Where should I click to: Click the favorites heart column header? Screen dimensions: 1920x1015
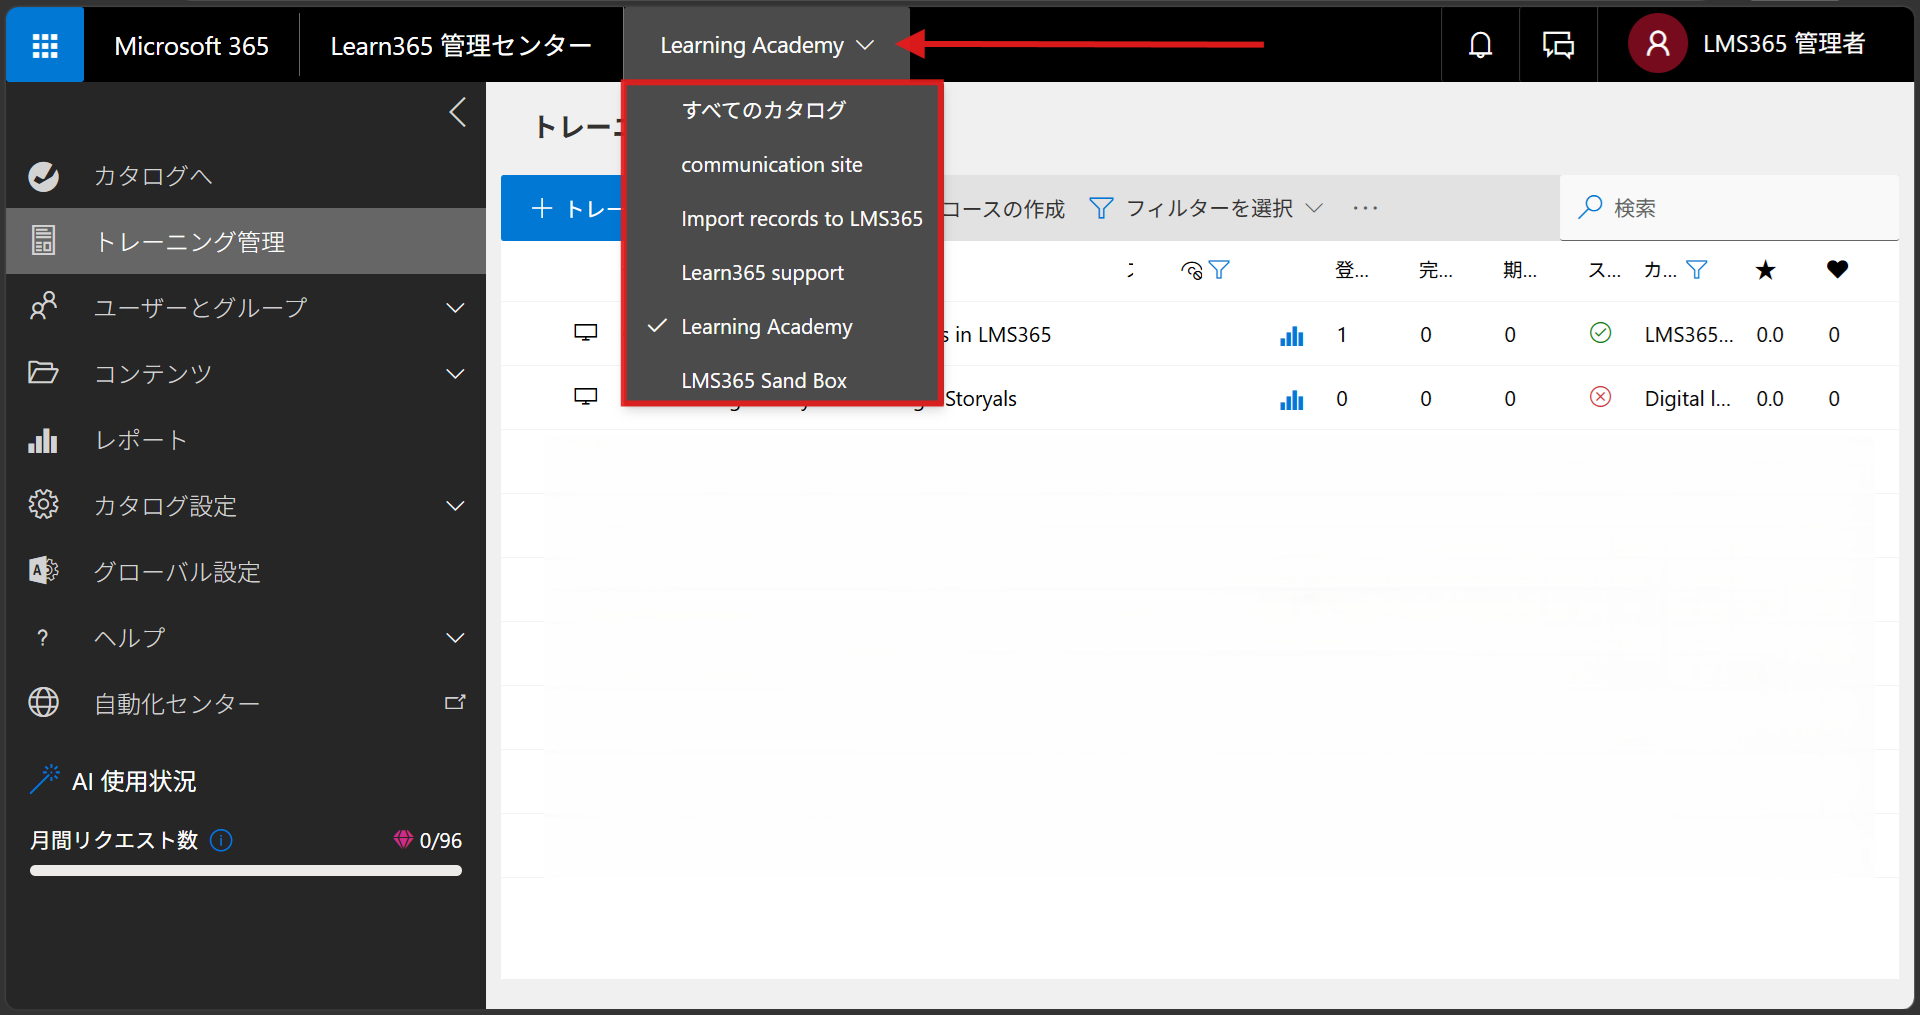coord(1837,269)
